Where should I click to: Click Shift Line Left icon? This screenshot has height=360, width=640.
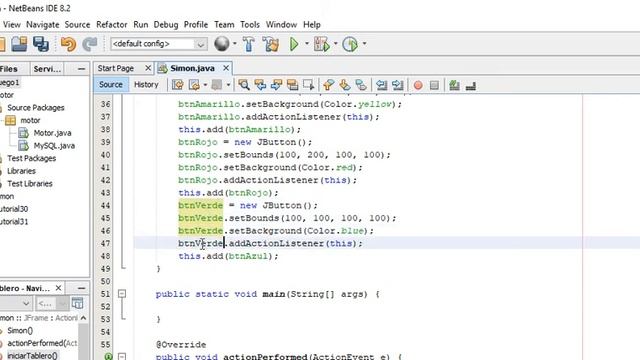point(381,85)
